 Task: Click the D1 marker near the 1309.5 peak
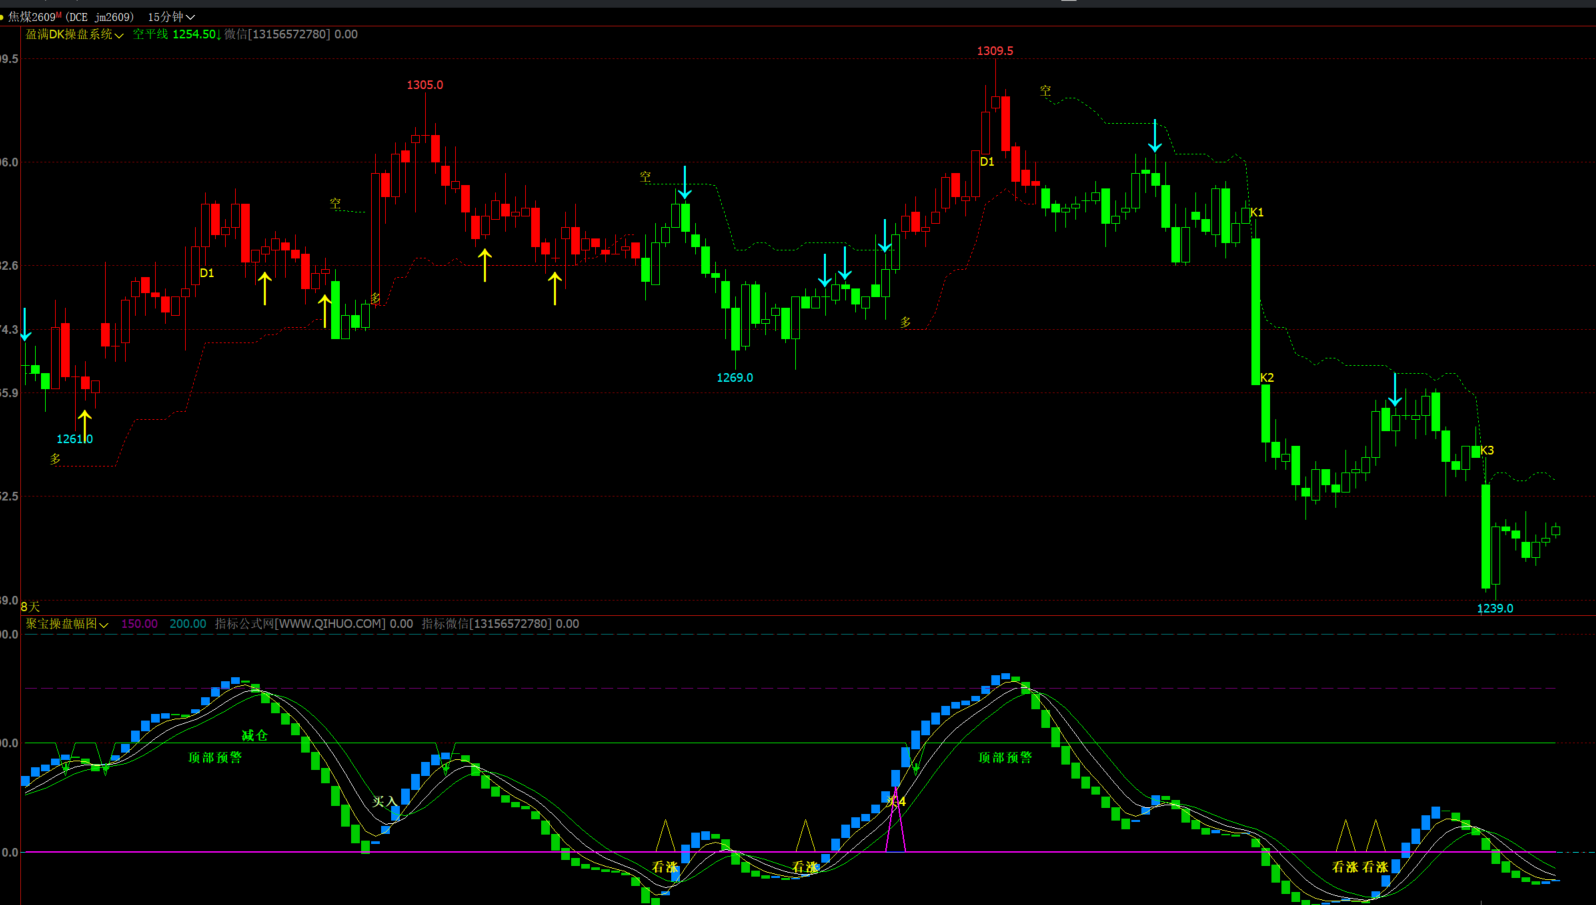click(x=987, y=162)
